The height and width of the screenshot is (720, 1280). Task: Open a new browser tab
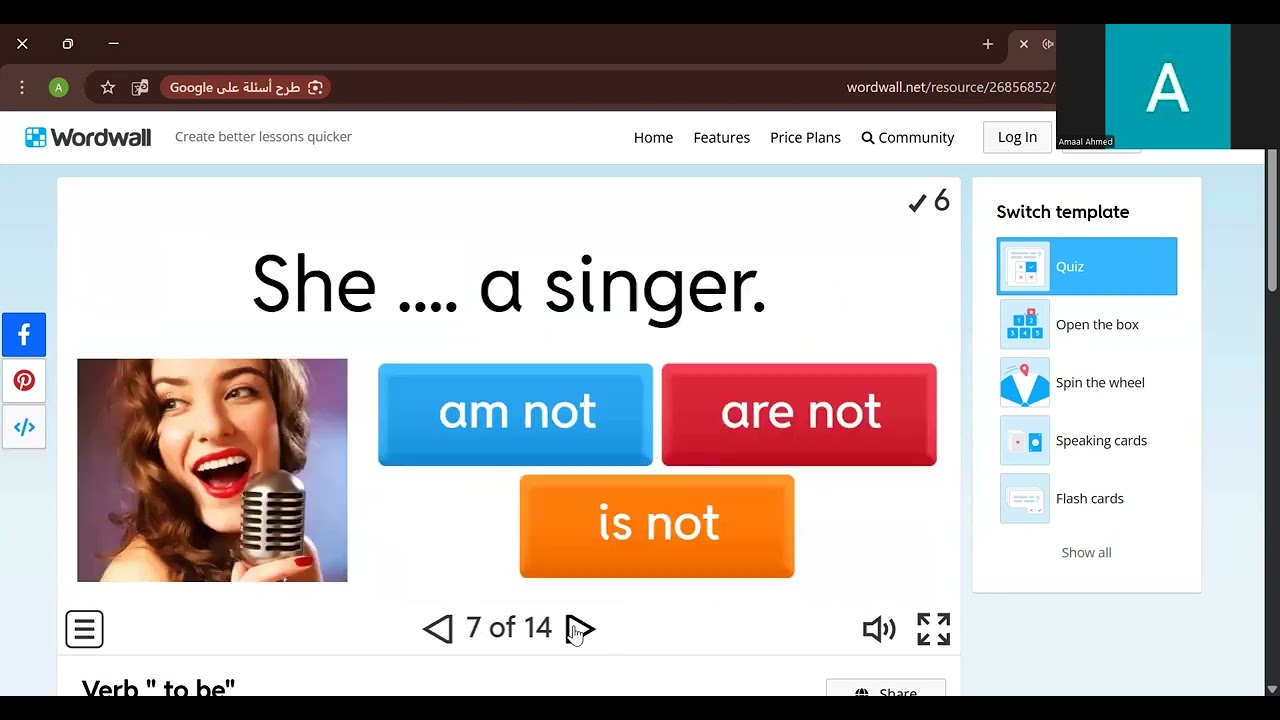(x=988, y=44)
